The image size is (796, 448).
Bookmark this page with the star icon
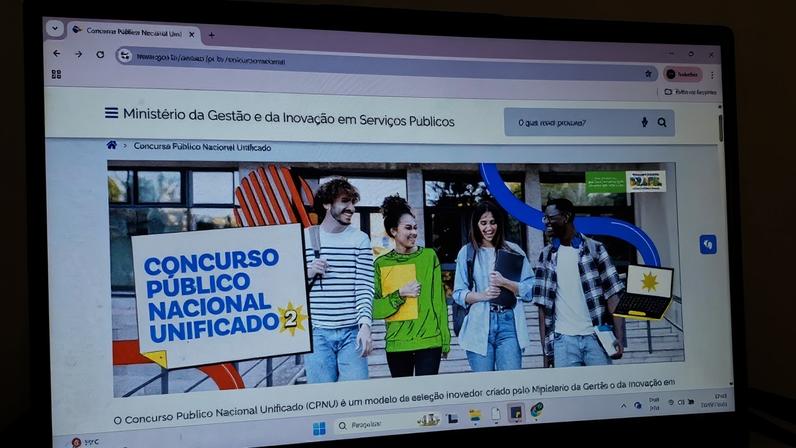click(x=648, y=74)
